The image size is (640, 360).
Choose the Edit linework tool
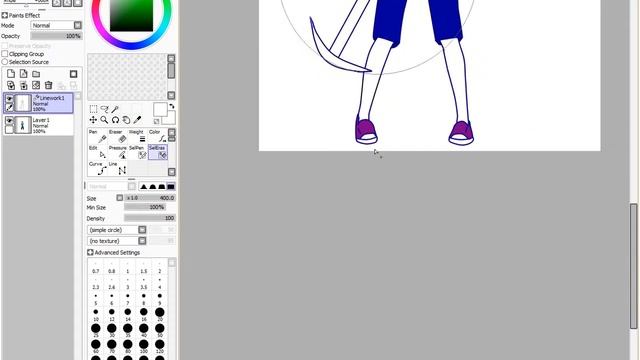click(98, 152)
